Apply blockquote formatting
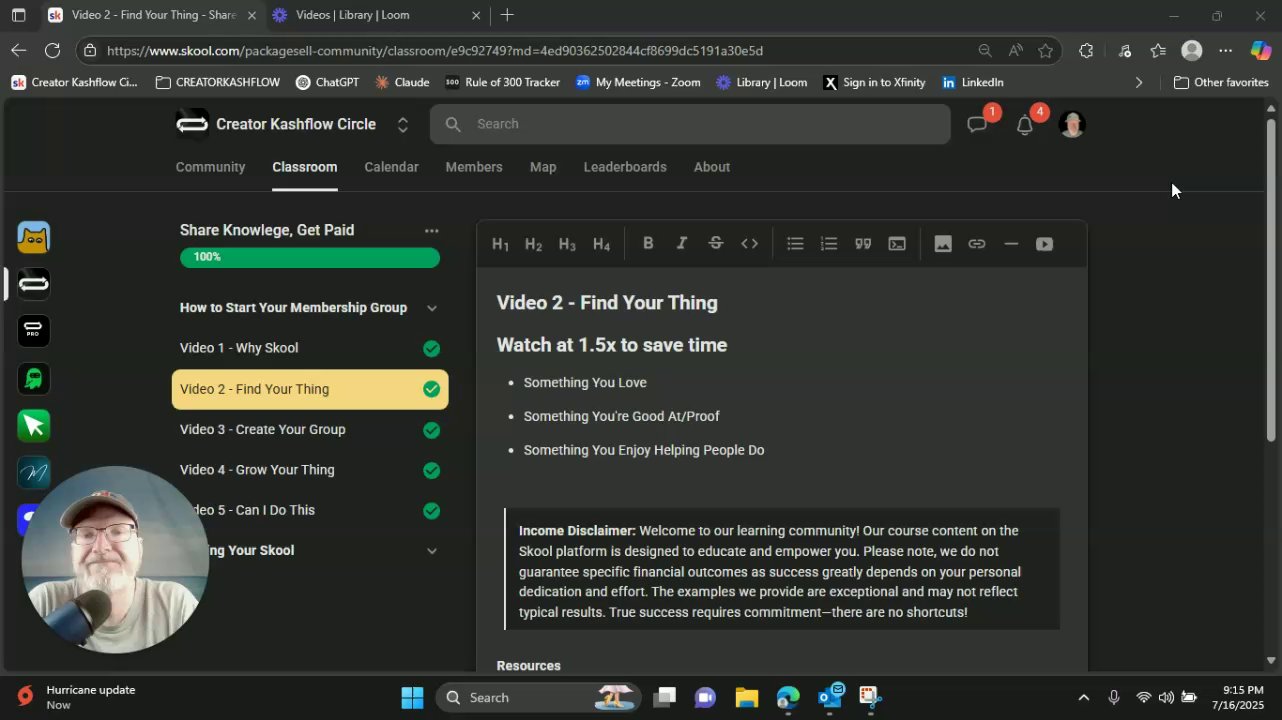This screenshot has width=1282, height=720. [x=862, y=243]
